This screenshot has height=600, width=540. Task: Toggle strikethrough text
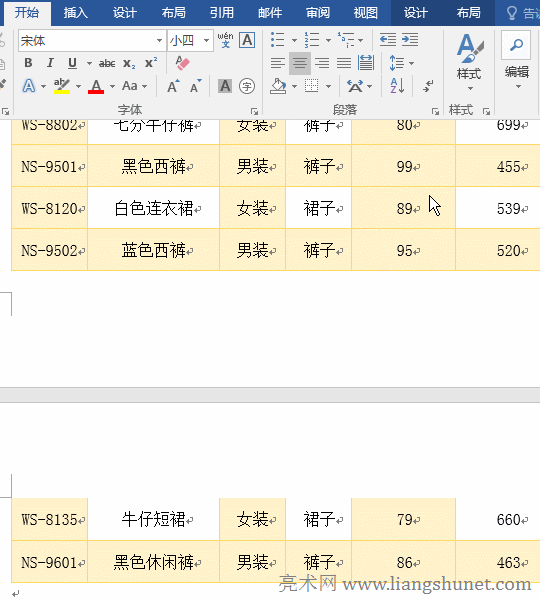click(x=107, y=63)
